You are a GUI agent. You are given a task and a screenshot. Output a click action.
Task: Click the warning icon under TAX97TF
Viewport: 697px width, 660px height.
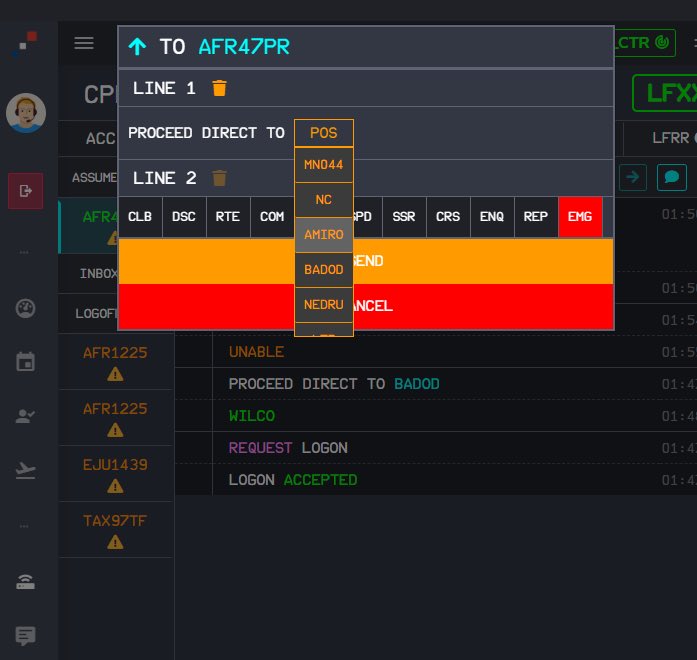pos(116,542)
